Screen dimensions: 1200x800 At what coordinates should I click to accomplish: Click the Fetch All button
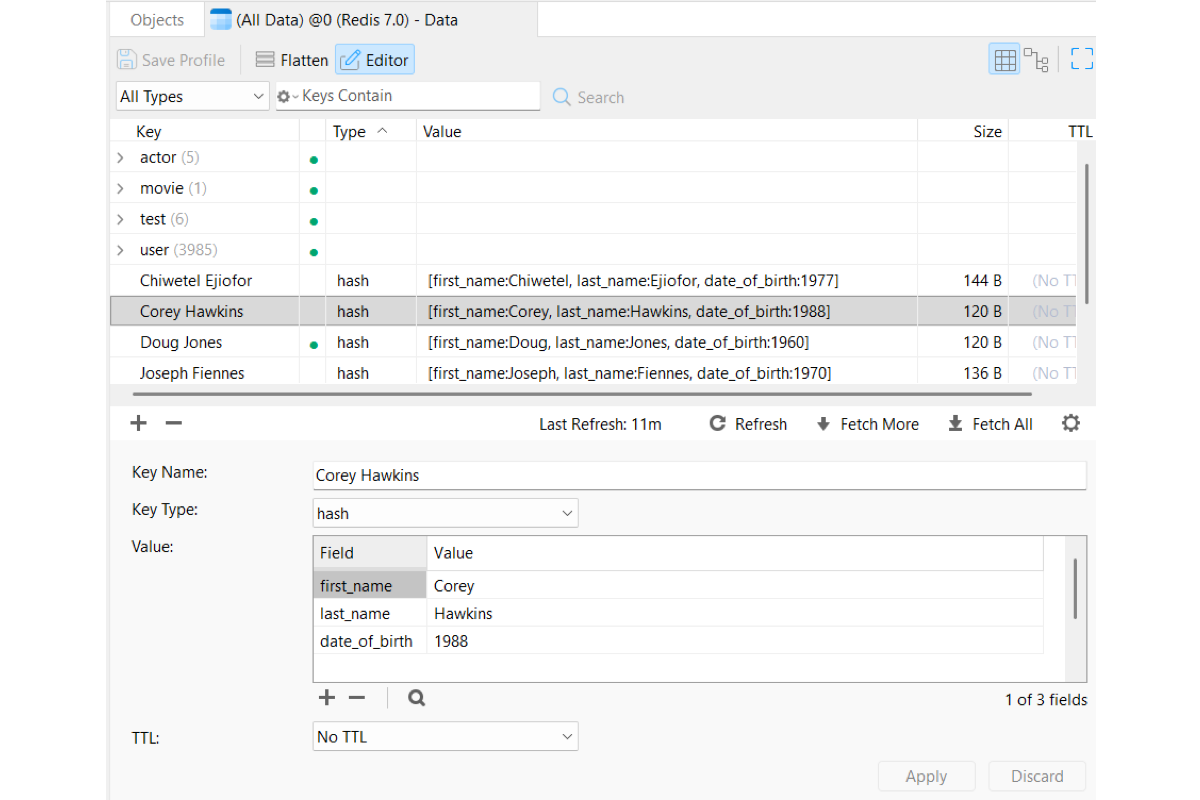point(990,424)
